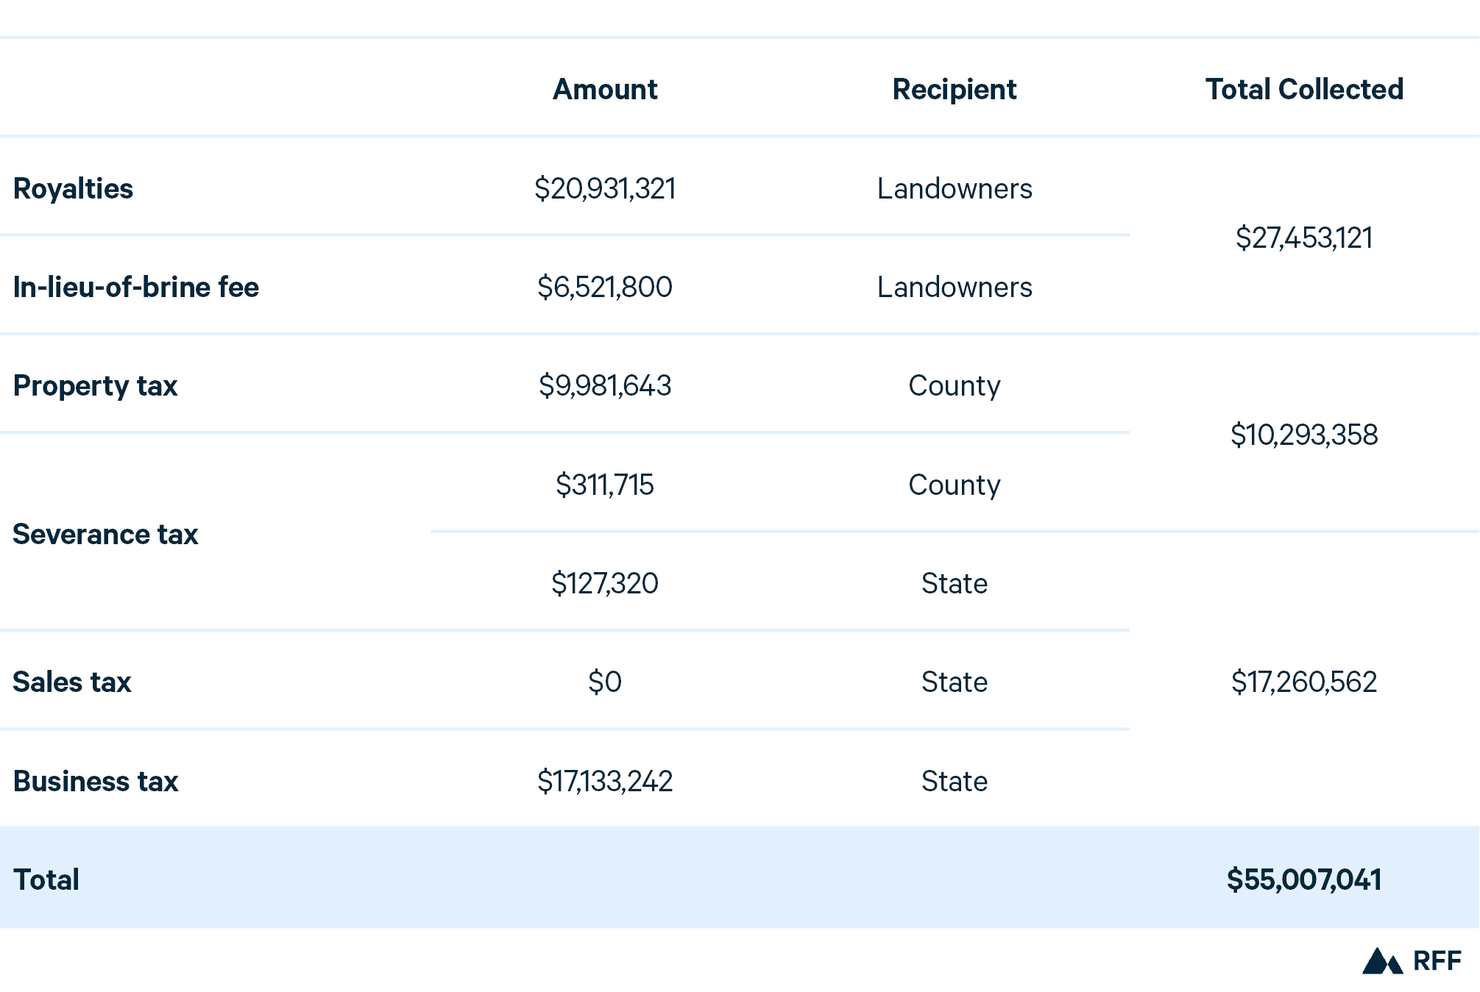Select the $9,981,643 property tax amount
The width and height of the screenshot is (1480, 992).
pyautogui.click(x=605, y=386)
